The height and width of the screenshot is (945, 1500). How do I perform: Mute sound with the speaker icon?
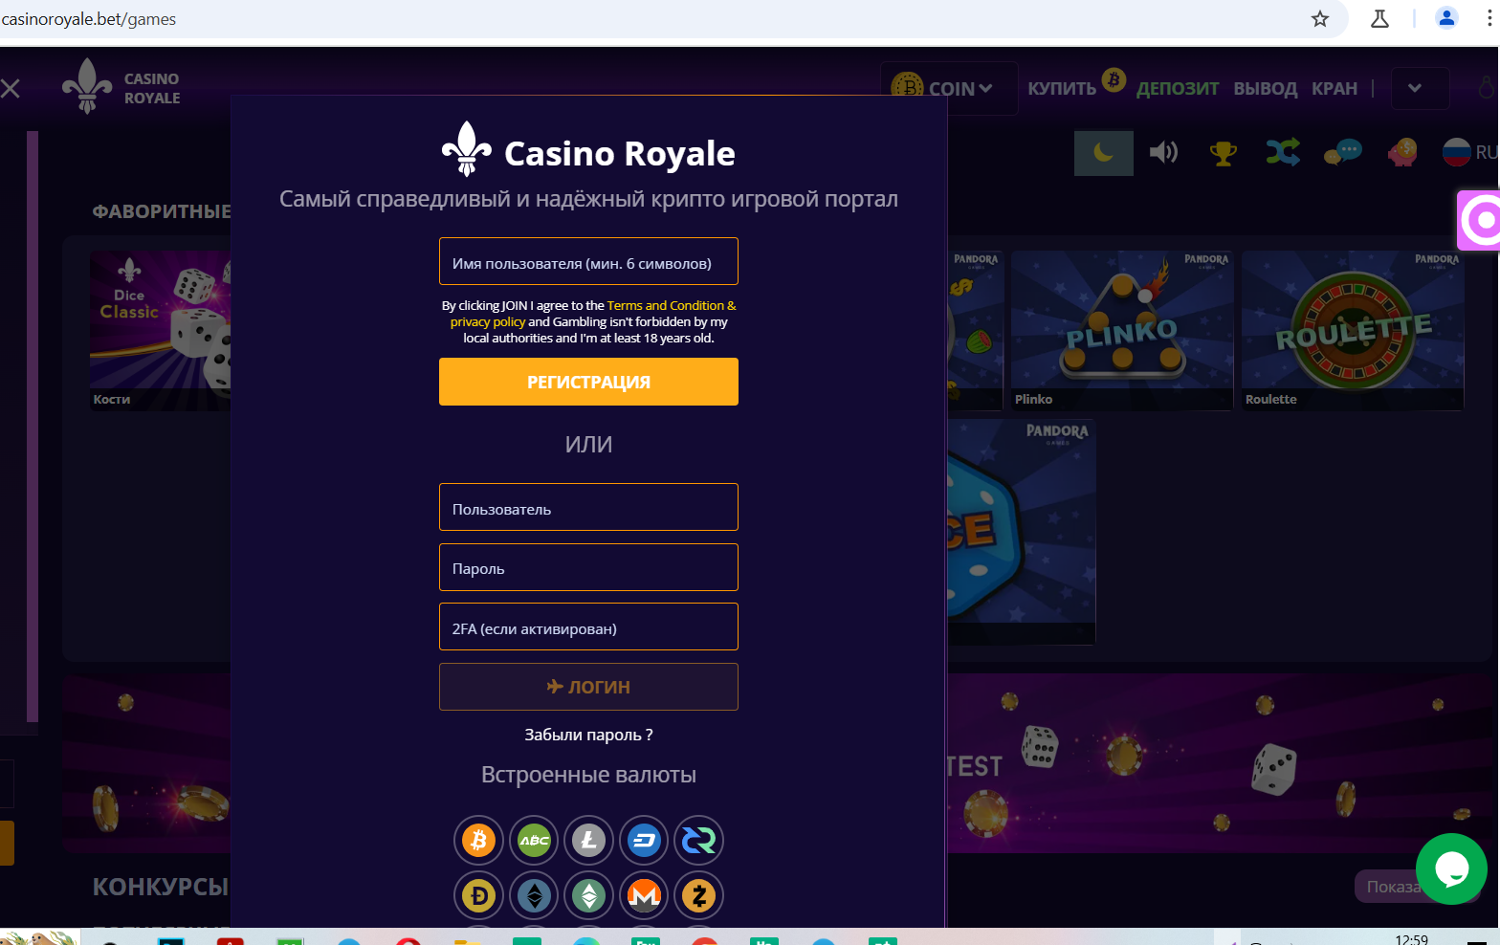point(1163,152)
